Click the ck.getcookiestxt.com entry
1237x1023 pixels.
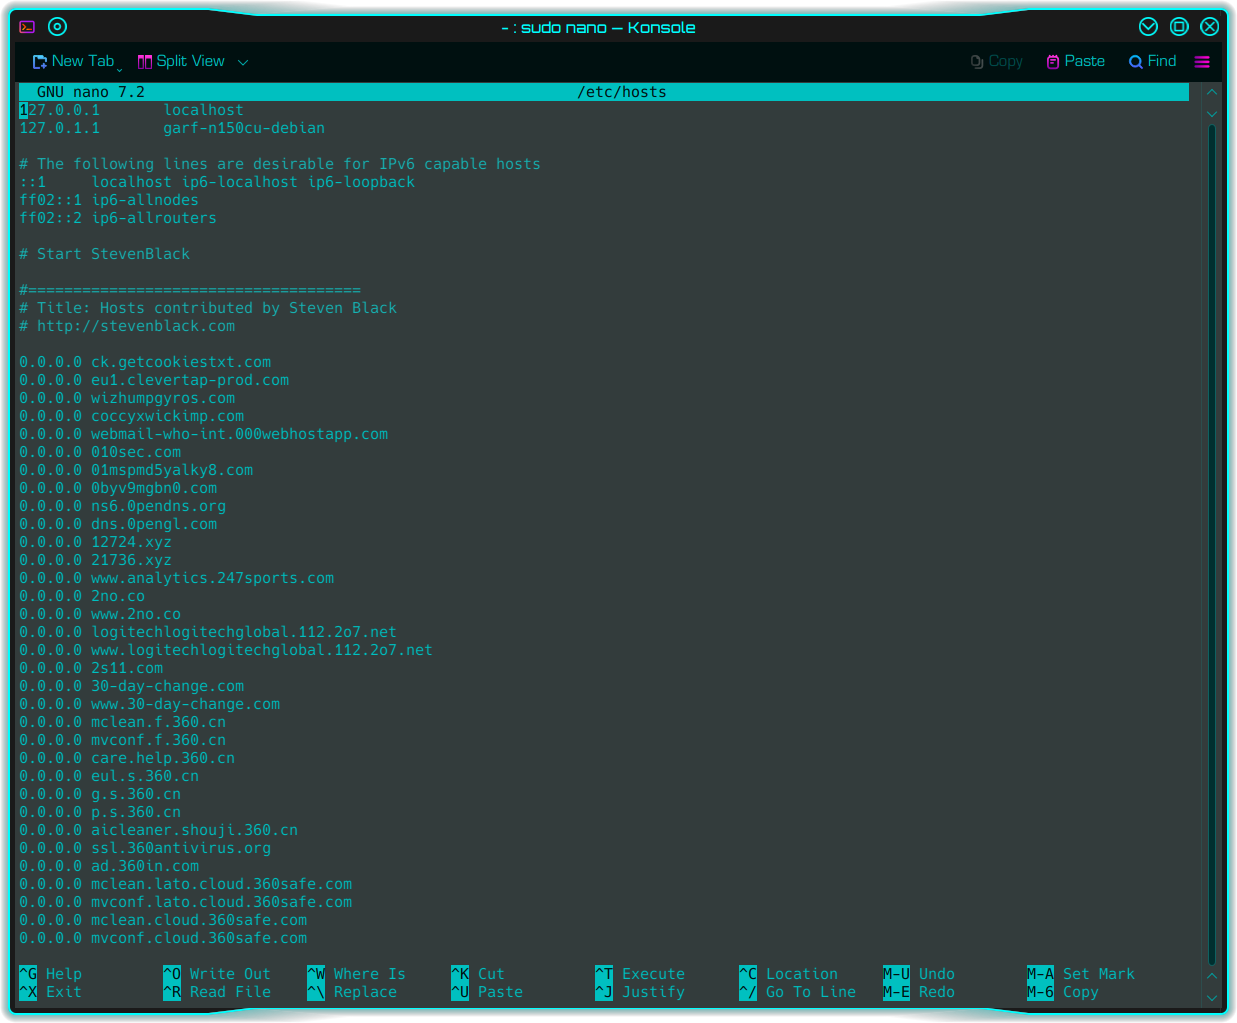click(x=181, y=362)
